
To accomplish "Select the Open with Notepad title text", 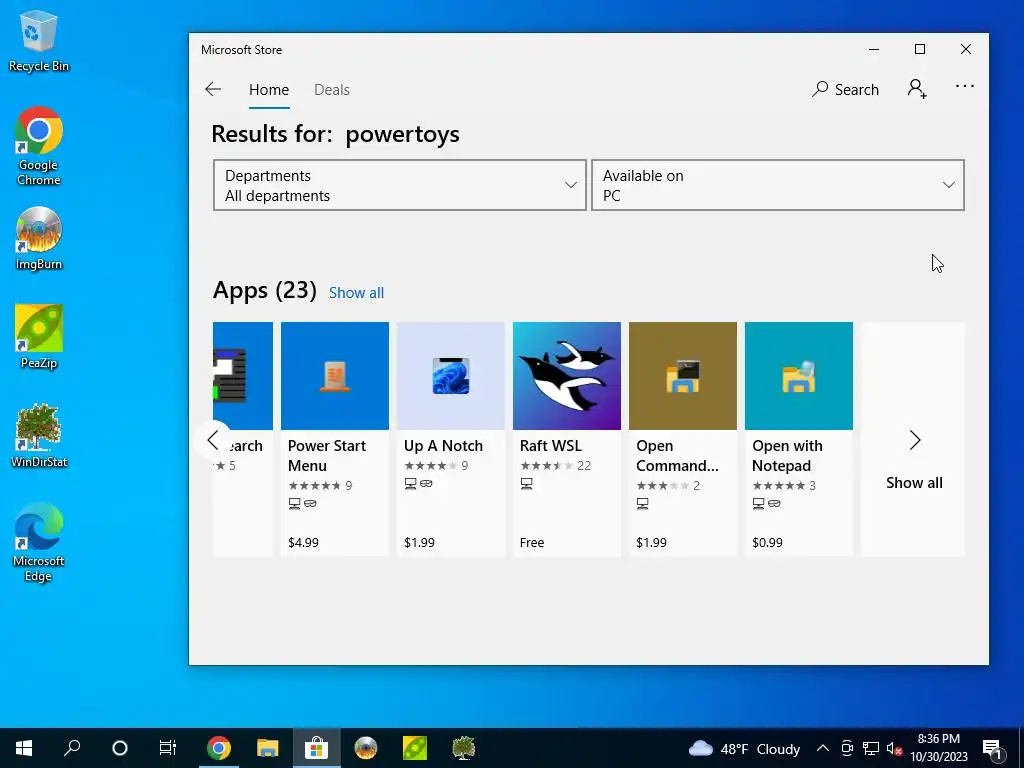I will tap(787, 456).
